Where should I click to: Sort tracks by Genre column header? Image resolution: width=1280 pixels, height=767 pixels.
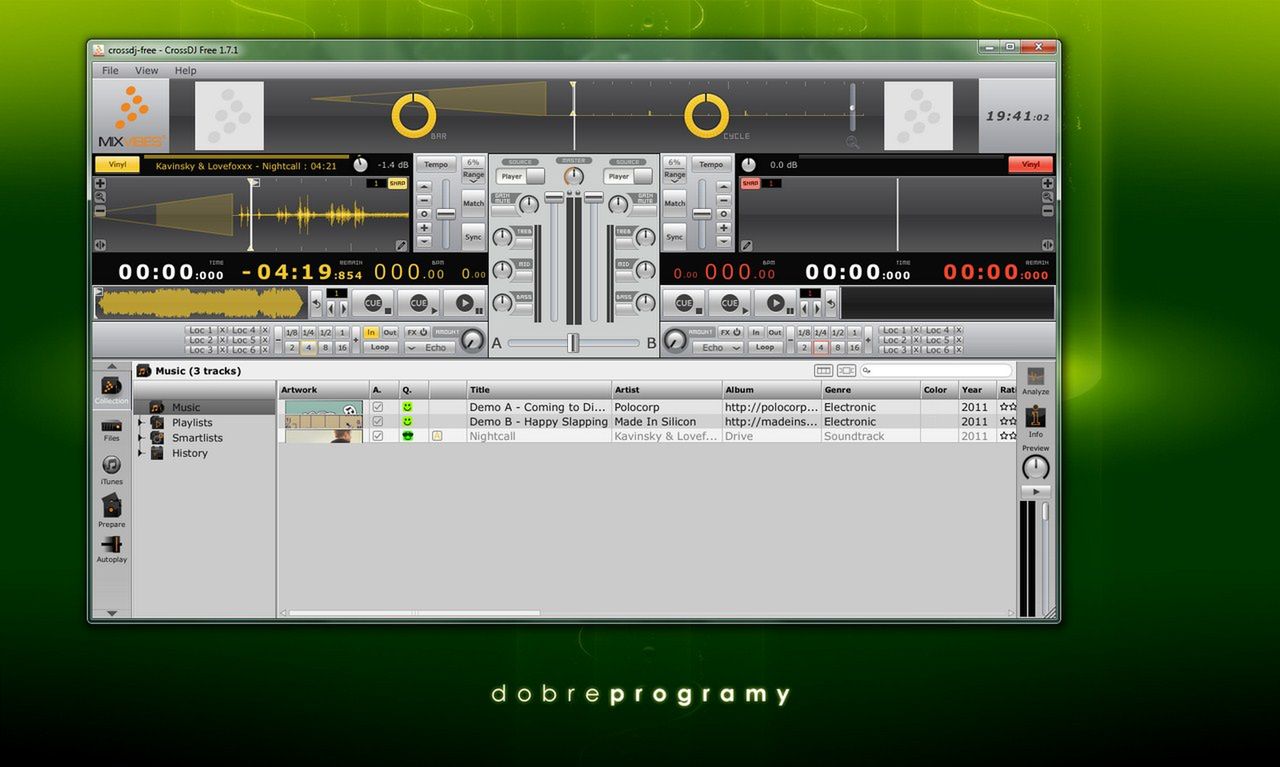click(871, 390)
